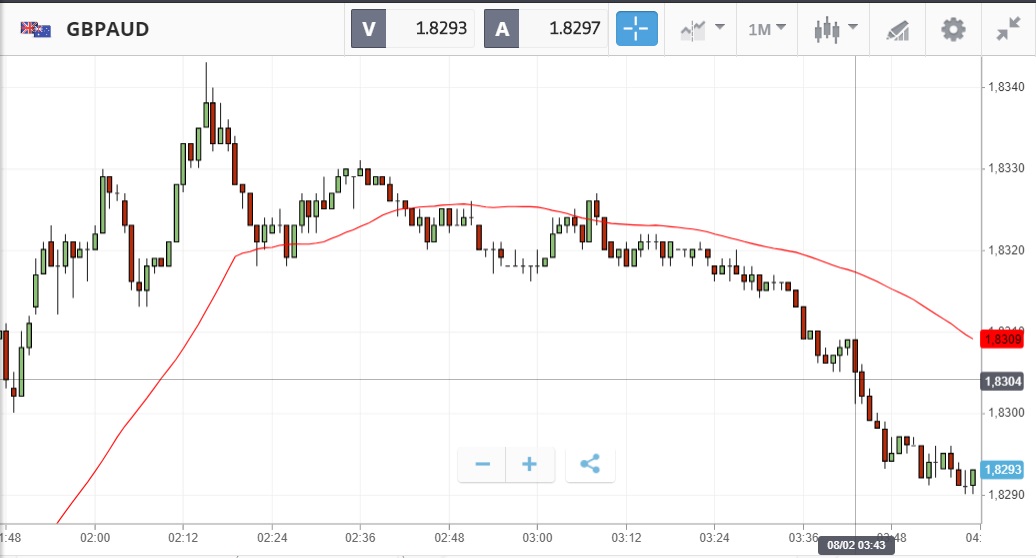Image resolution: width=1036 pixels, height=558 pixels.
Task: Click the GBPAUD symbol title
Action: 108,29
